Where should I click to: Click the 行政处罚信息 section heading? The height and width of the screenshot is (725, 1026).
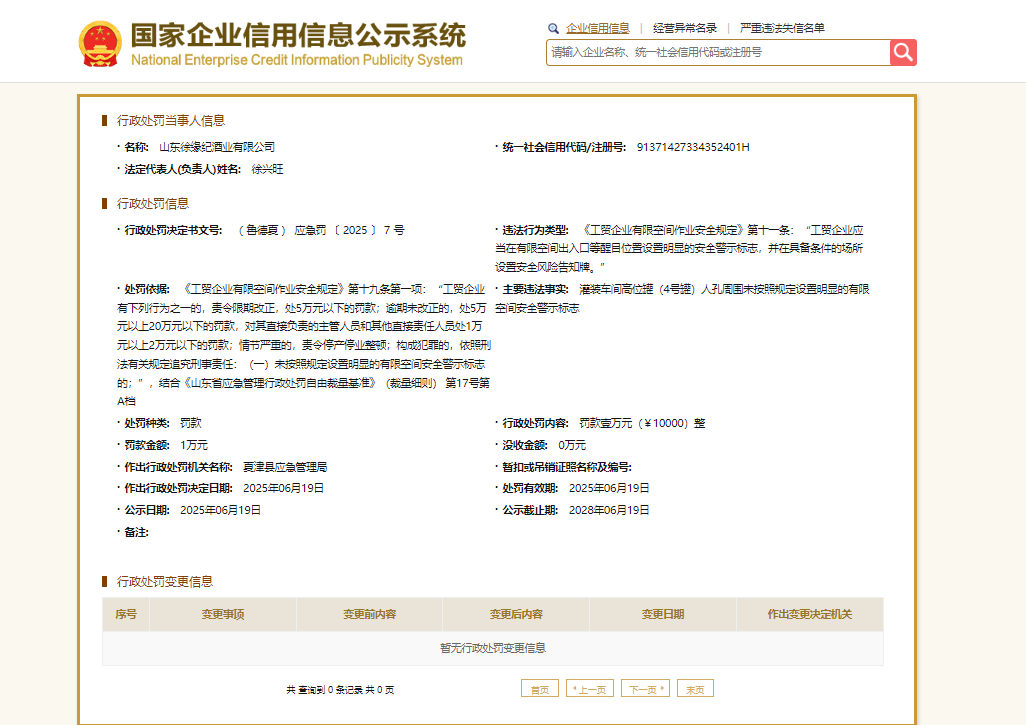[152, 203]
